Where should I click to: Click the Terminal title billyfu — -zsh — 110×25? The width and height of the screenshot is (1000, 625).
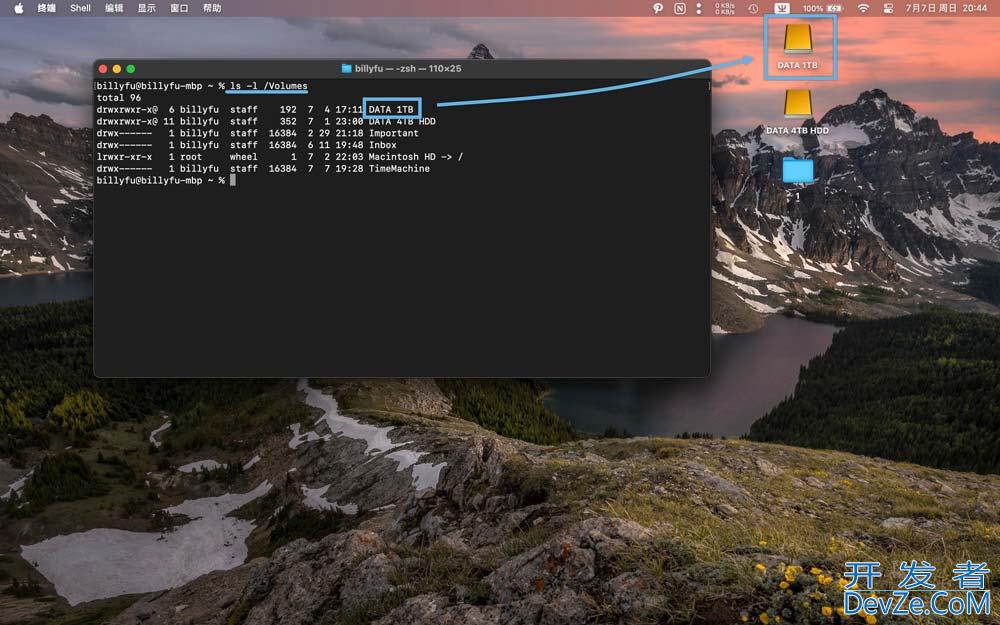click(408, 68)
